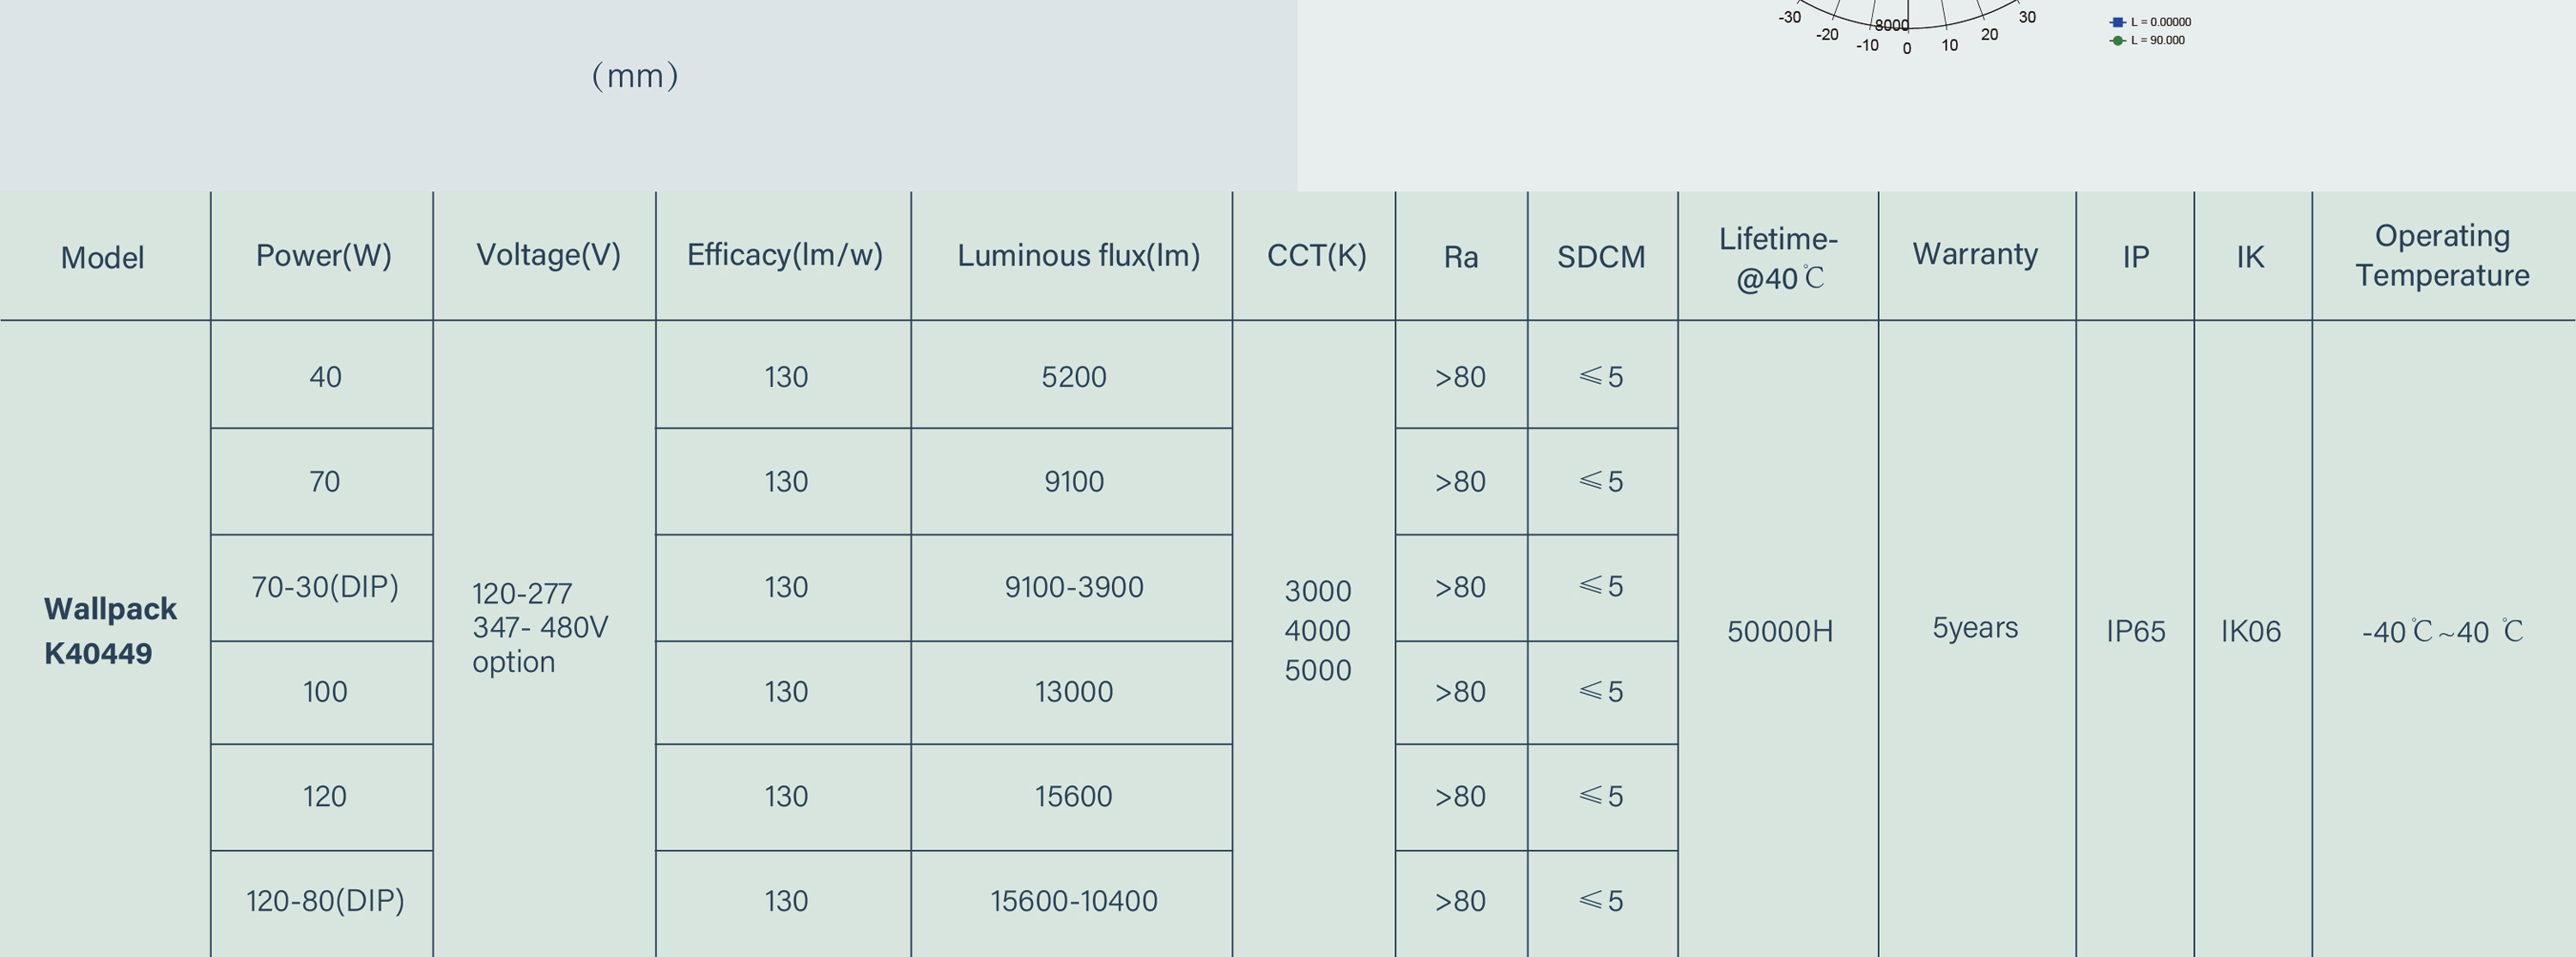Select the IK06 rating cell
Screen dimensions: 2576x957
coord(2251,632)
